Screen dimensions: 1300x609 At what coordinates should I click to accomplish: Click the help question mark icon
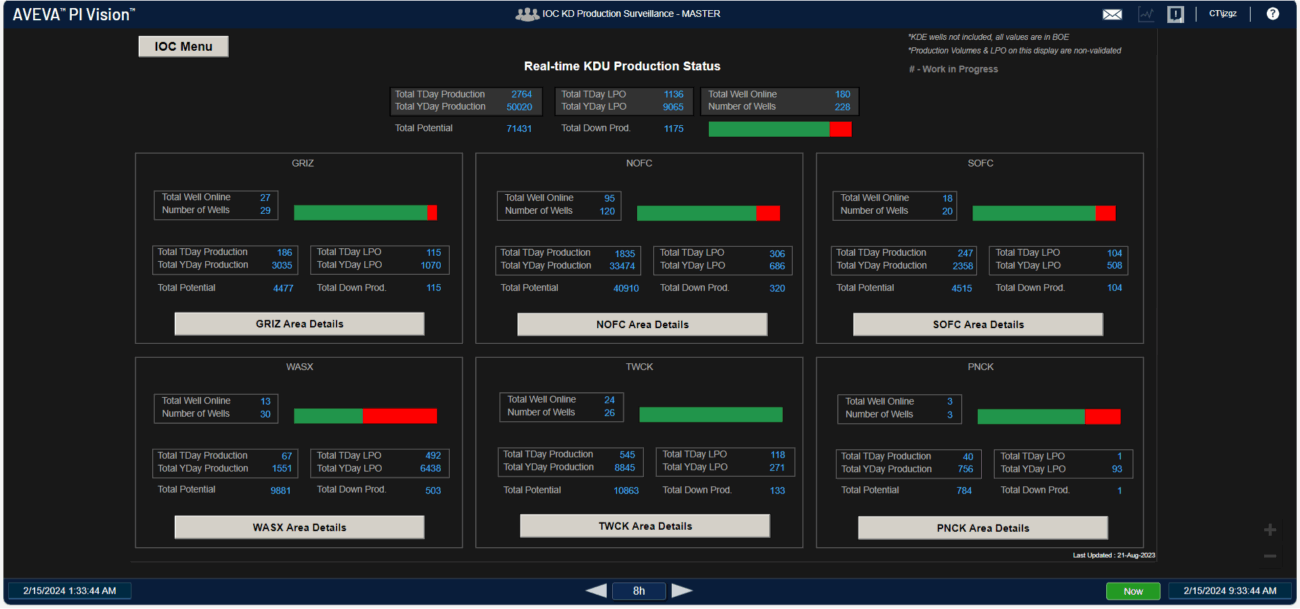(x=1272, y=14)
